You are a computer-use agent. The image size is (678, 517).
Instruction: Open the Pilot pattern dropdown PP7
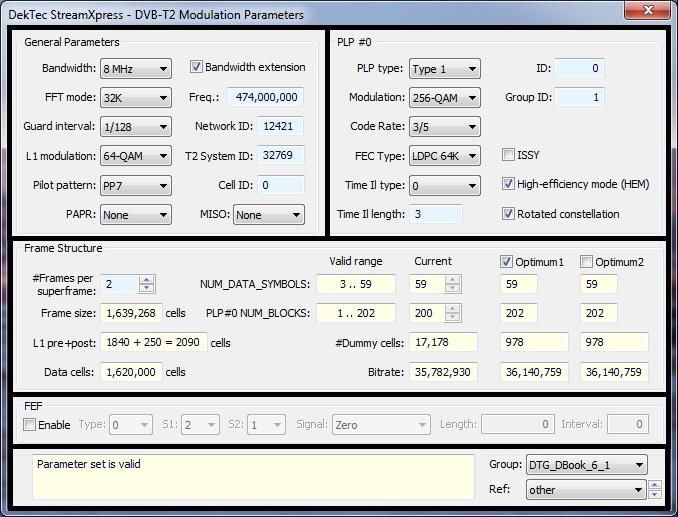[136, 185]
